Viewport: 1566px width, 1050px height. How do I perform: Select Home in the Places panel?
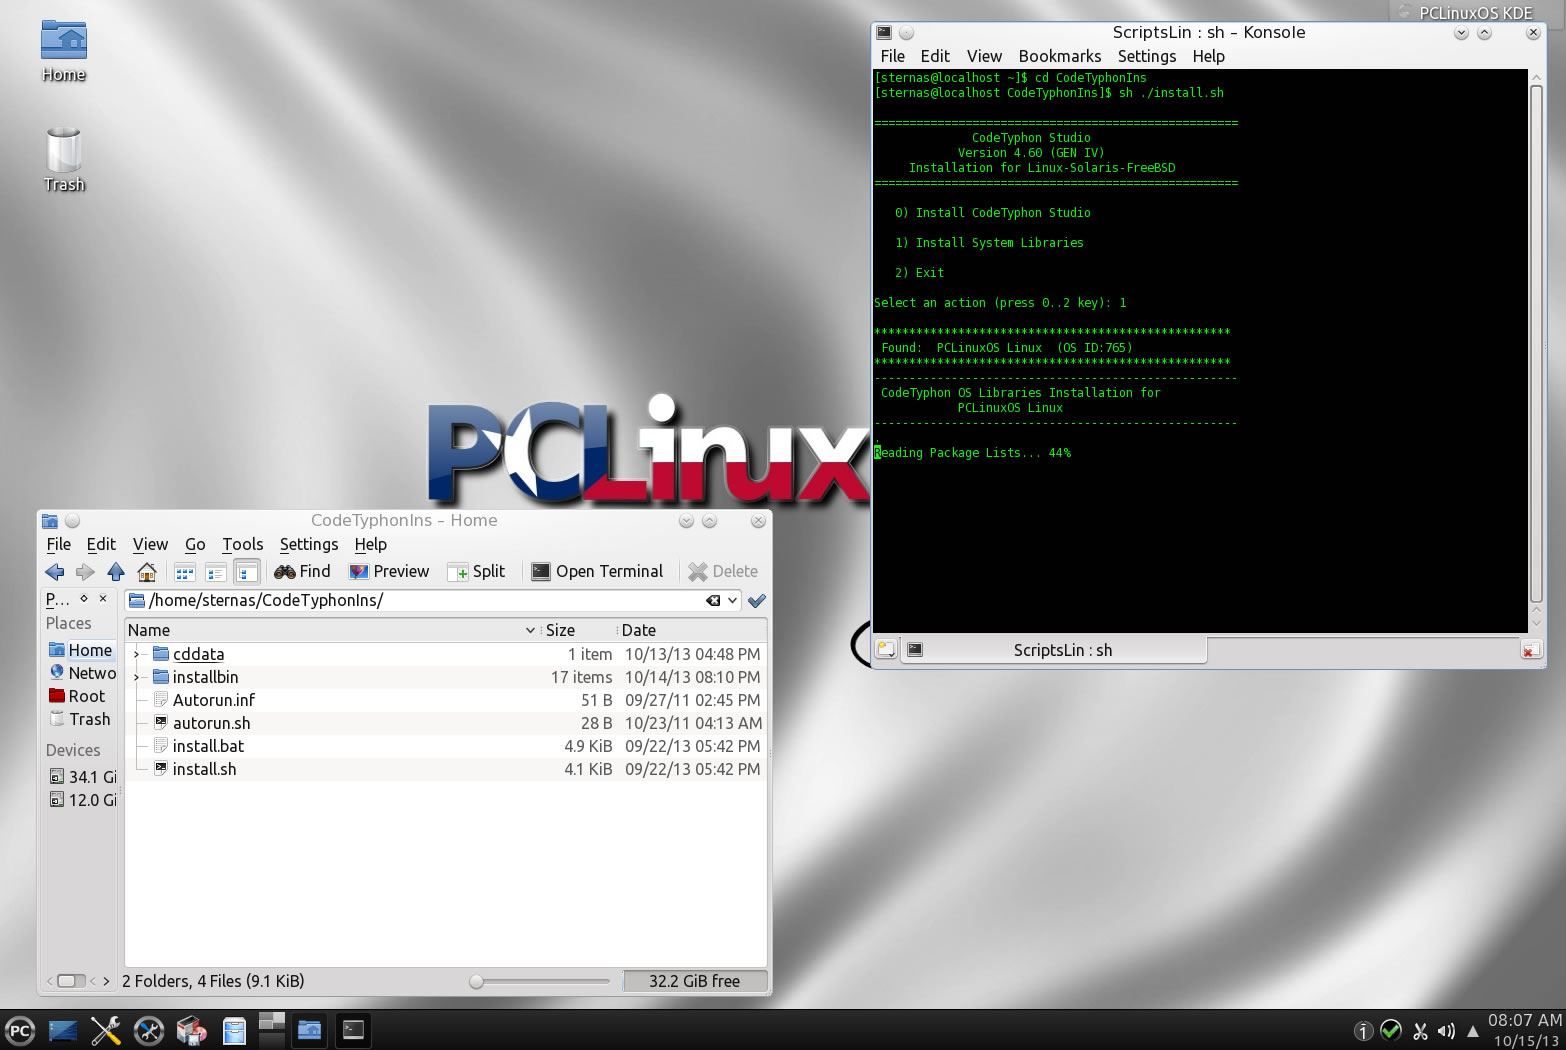pos(81,650)
